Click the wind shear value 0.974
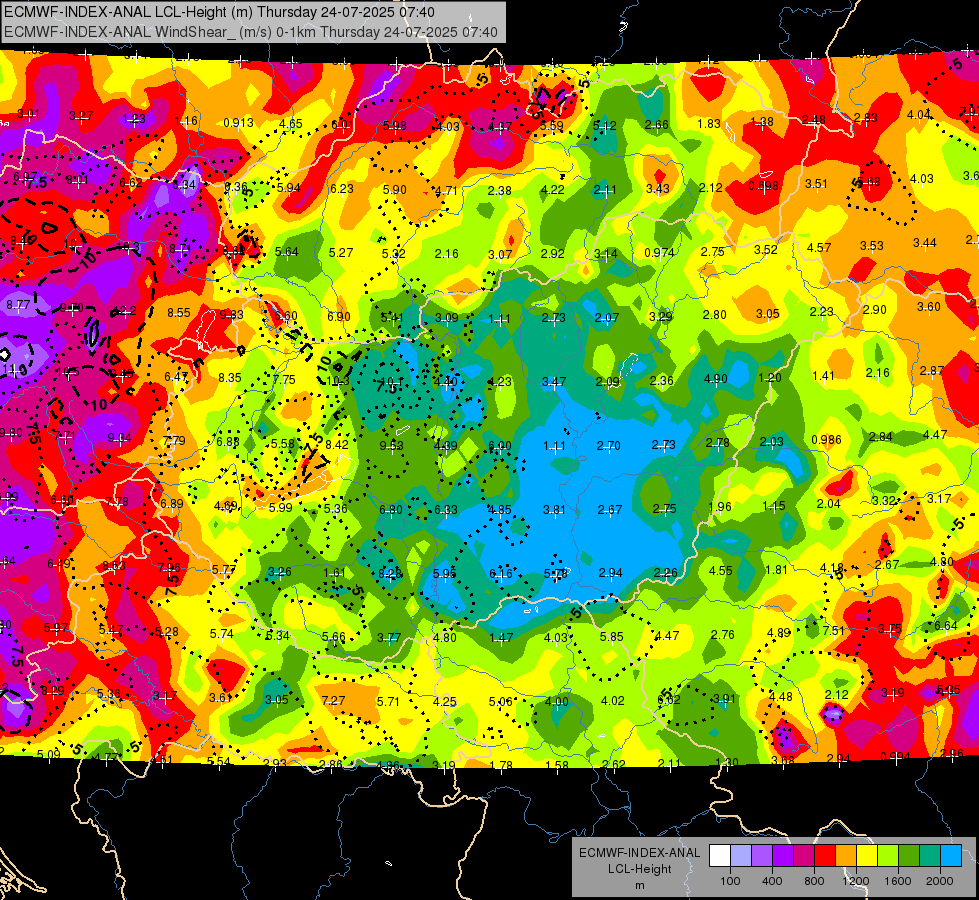This screenshot has width=979, height=900. pos(659,253)
